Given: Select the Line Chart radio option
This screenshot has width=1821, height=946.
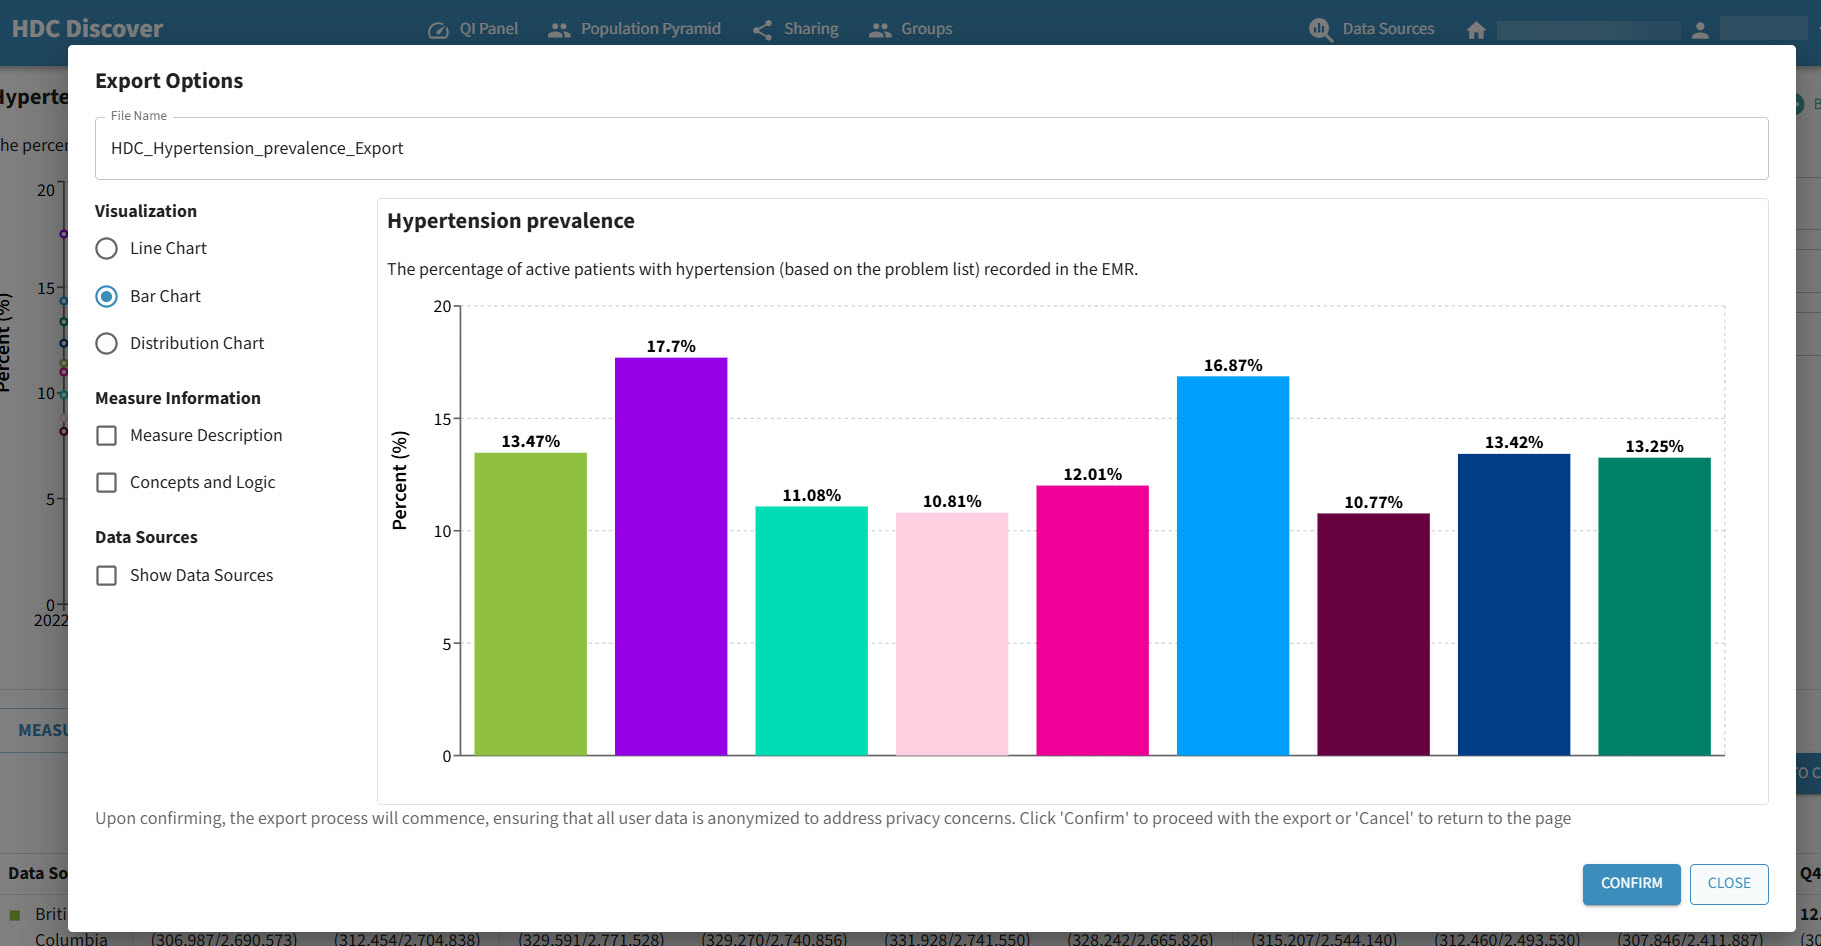Looking at the screenshot, I should point(107,249).
